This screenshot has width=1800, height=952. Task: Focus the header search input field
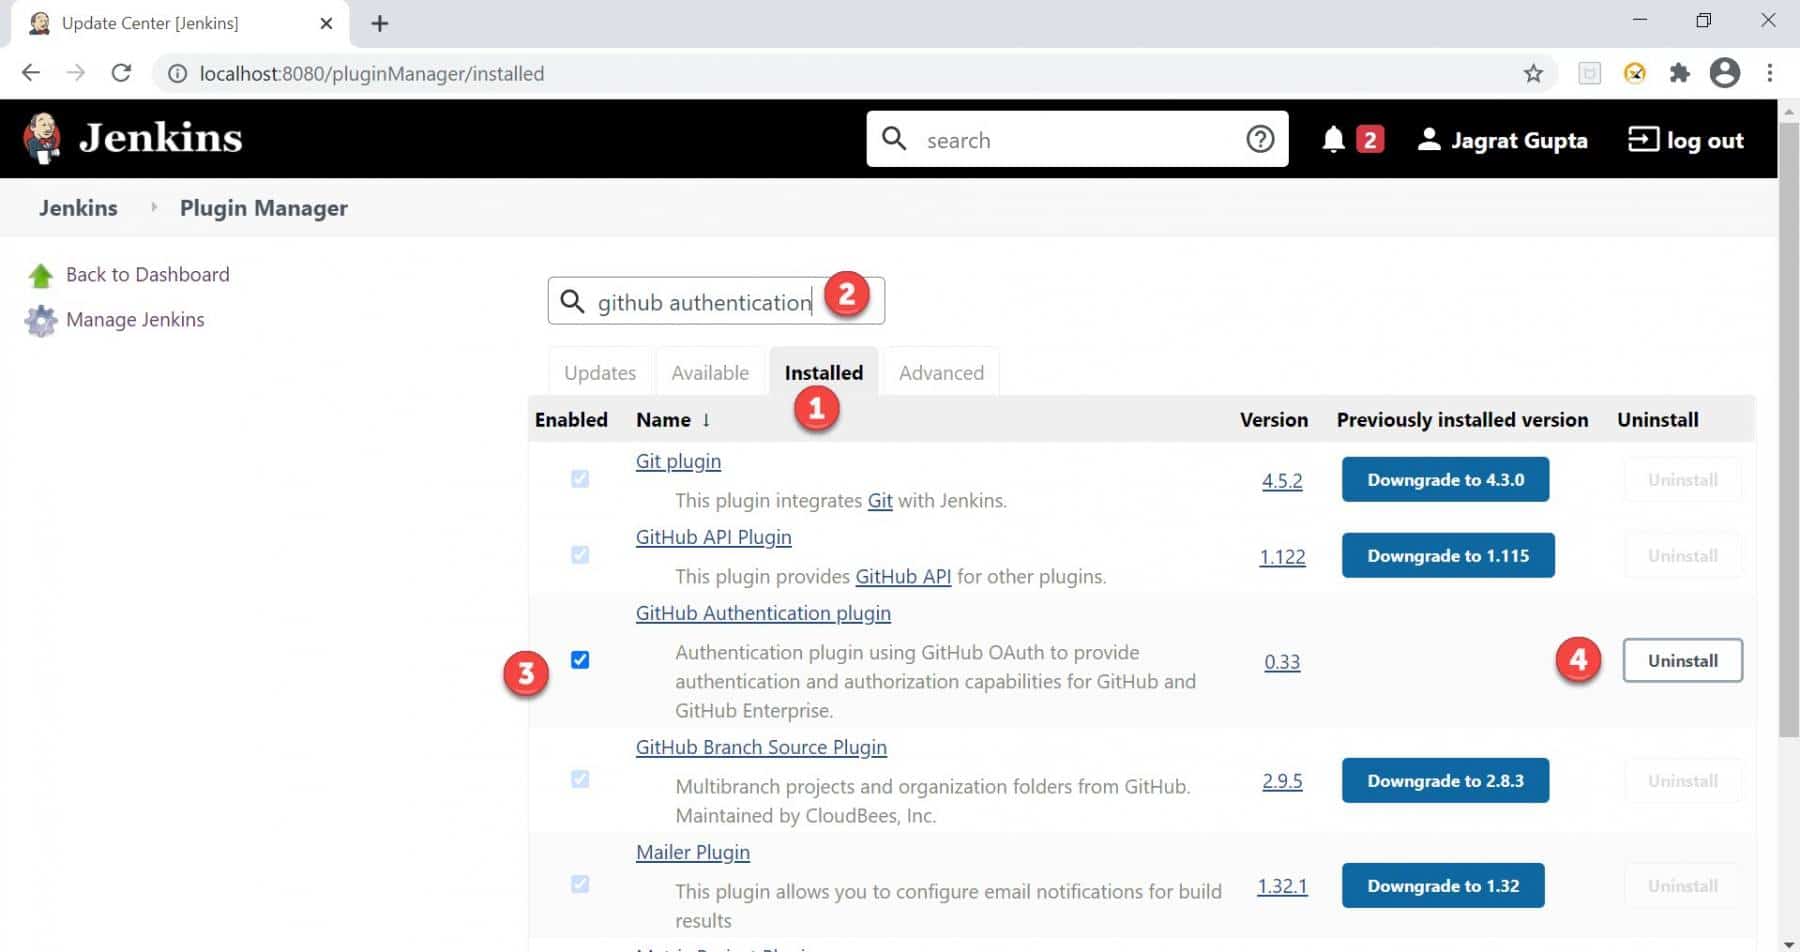pyautogui.click(x=1077, y=139)
